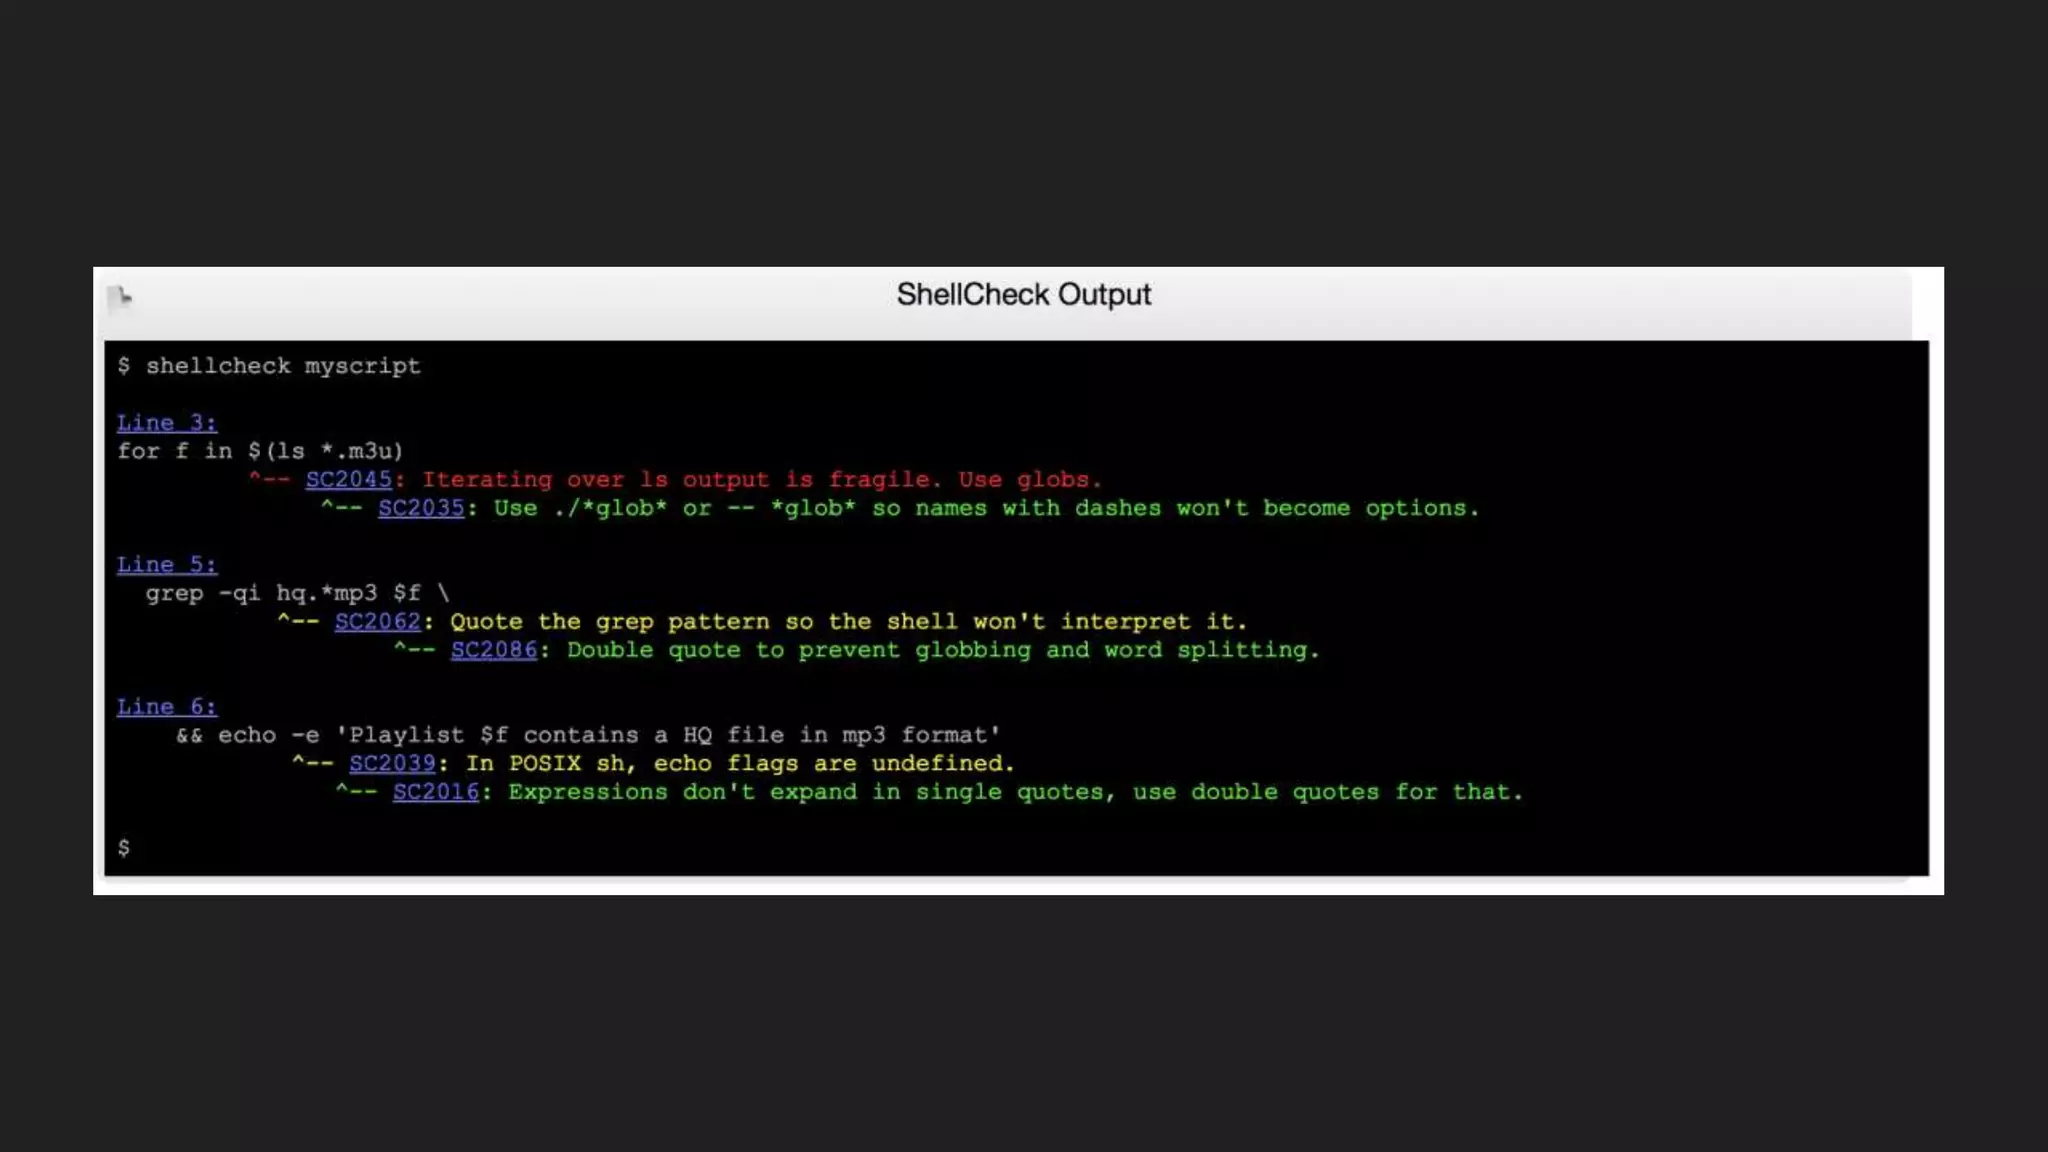2048x1152 pixels.
Task: Open the SC2062 grep pattern link
Action: pos(377,622)
